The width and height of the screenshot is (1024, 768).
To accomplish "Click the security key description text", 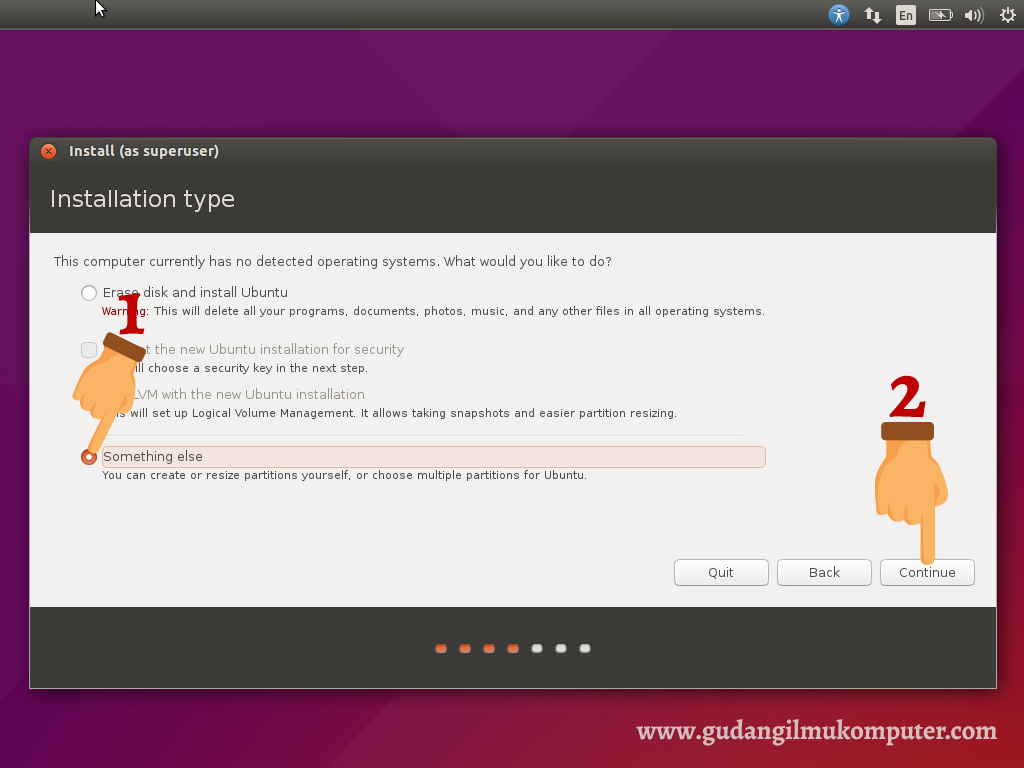I will [235, 368].
